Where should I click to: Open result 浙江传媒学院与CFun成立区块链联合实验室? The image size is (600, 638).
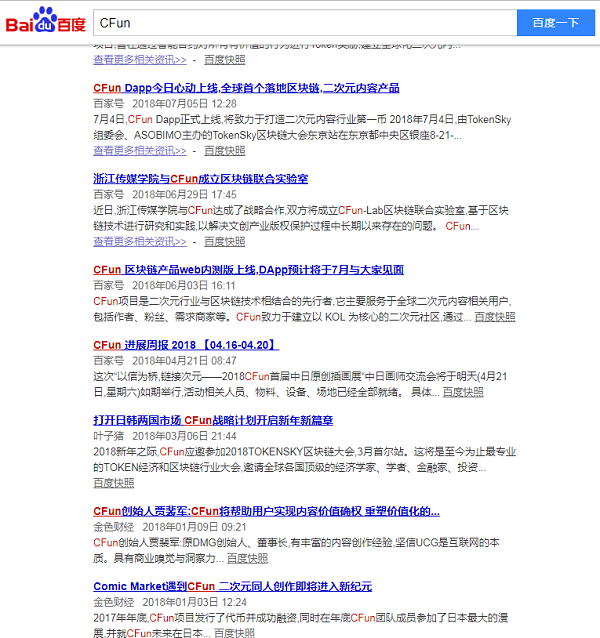[x=201, y=179]
